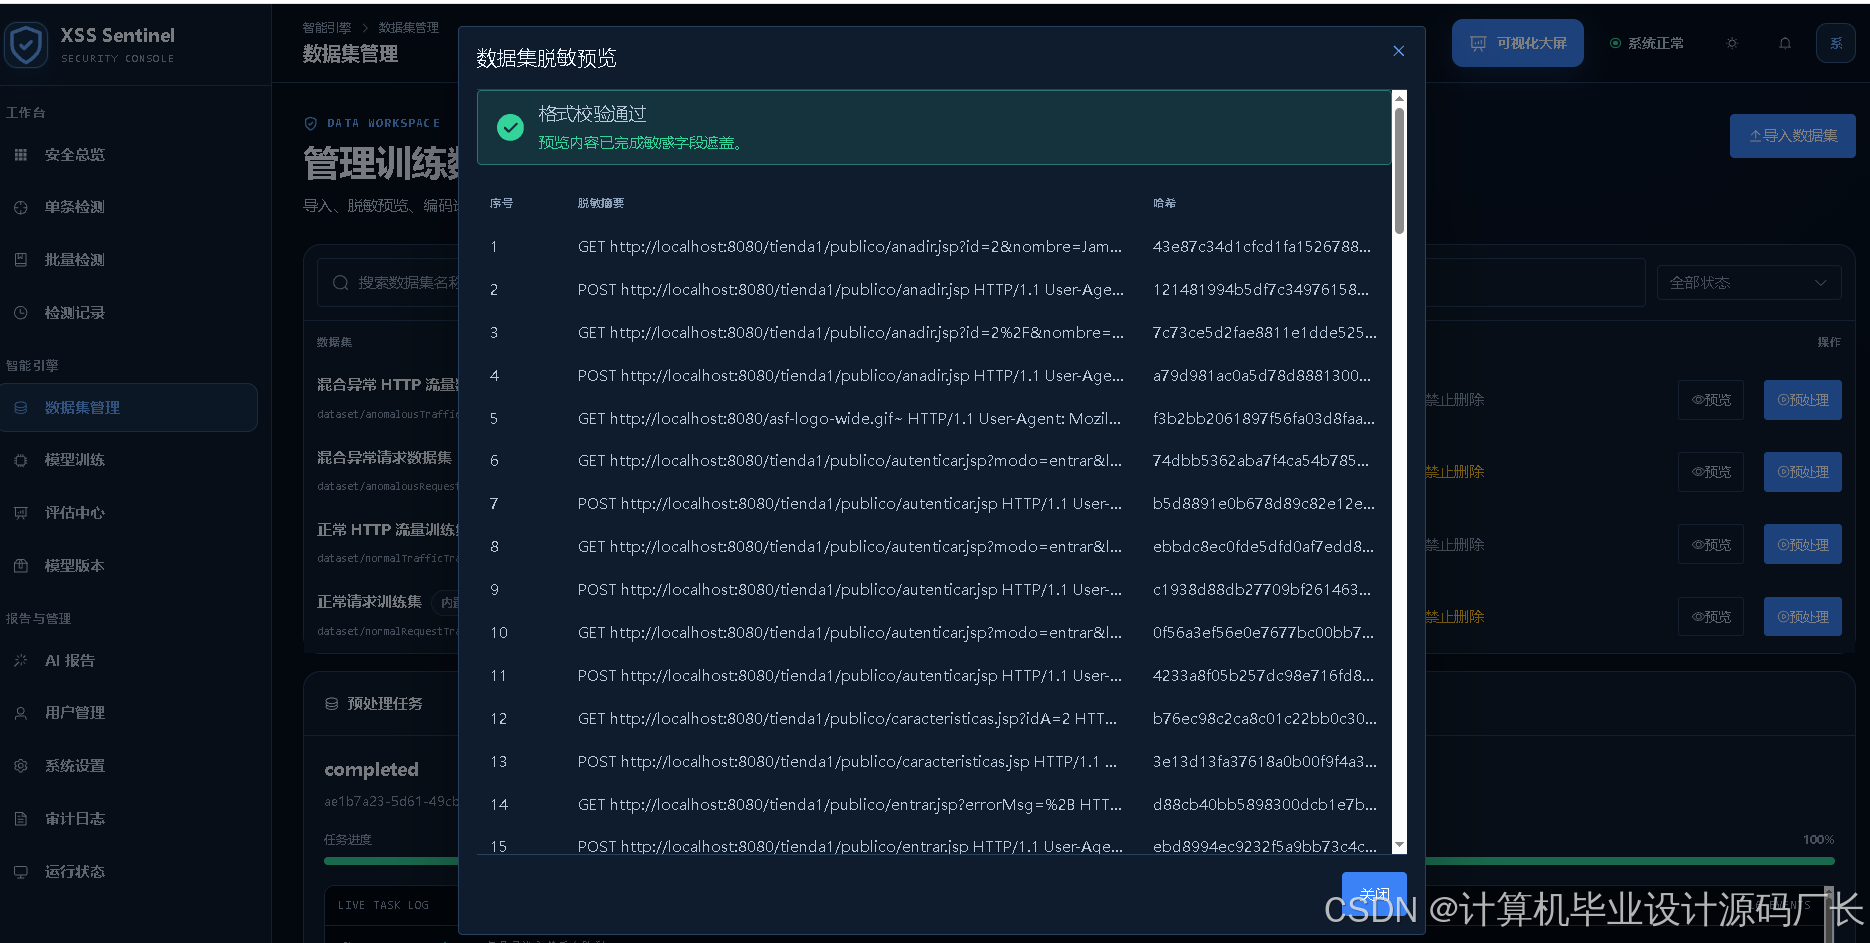Click the 哈希 column header

1164,203
